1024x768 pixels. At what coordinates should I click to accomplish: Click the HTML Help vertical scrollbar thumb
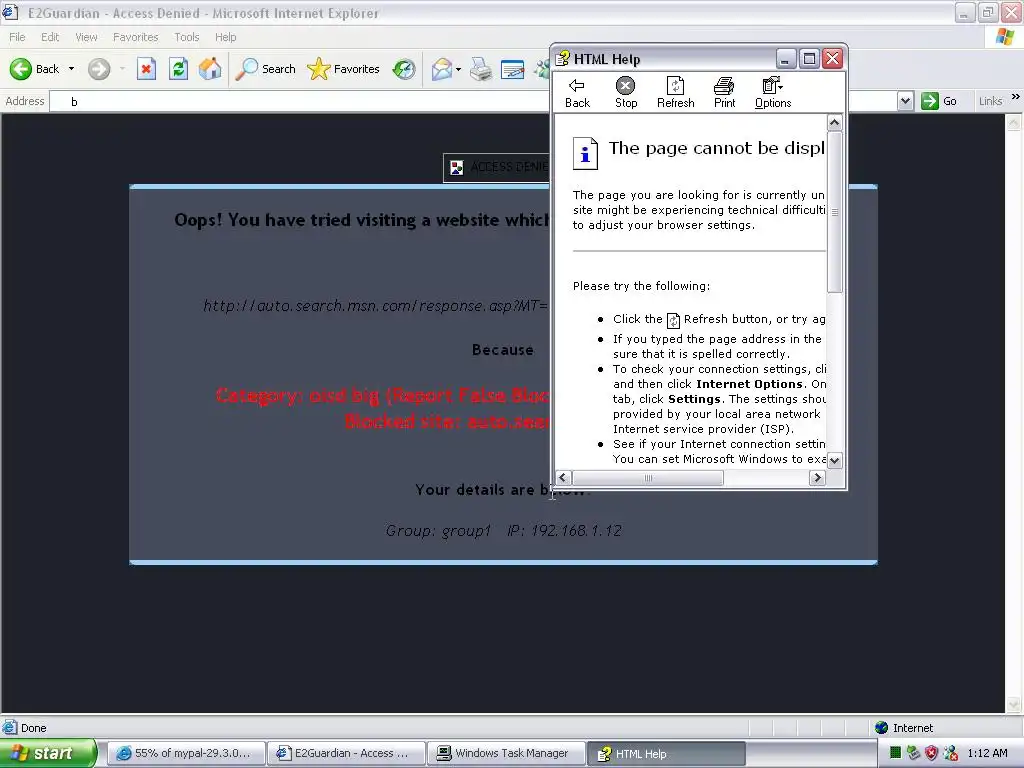click(834, 212)
